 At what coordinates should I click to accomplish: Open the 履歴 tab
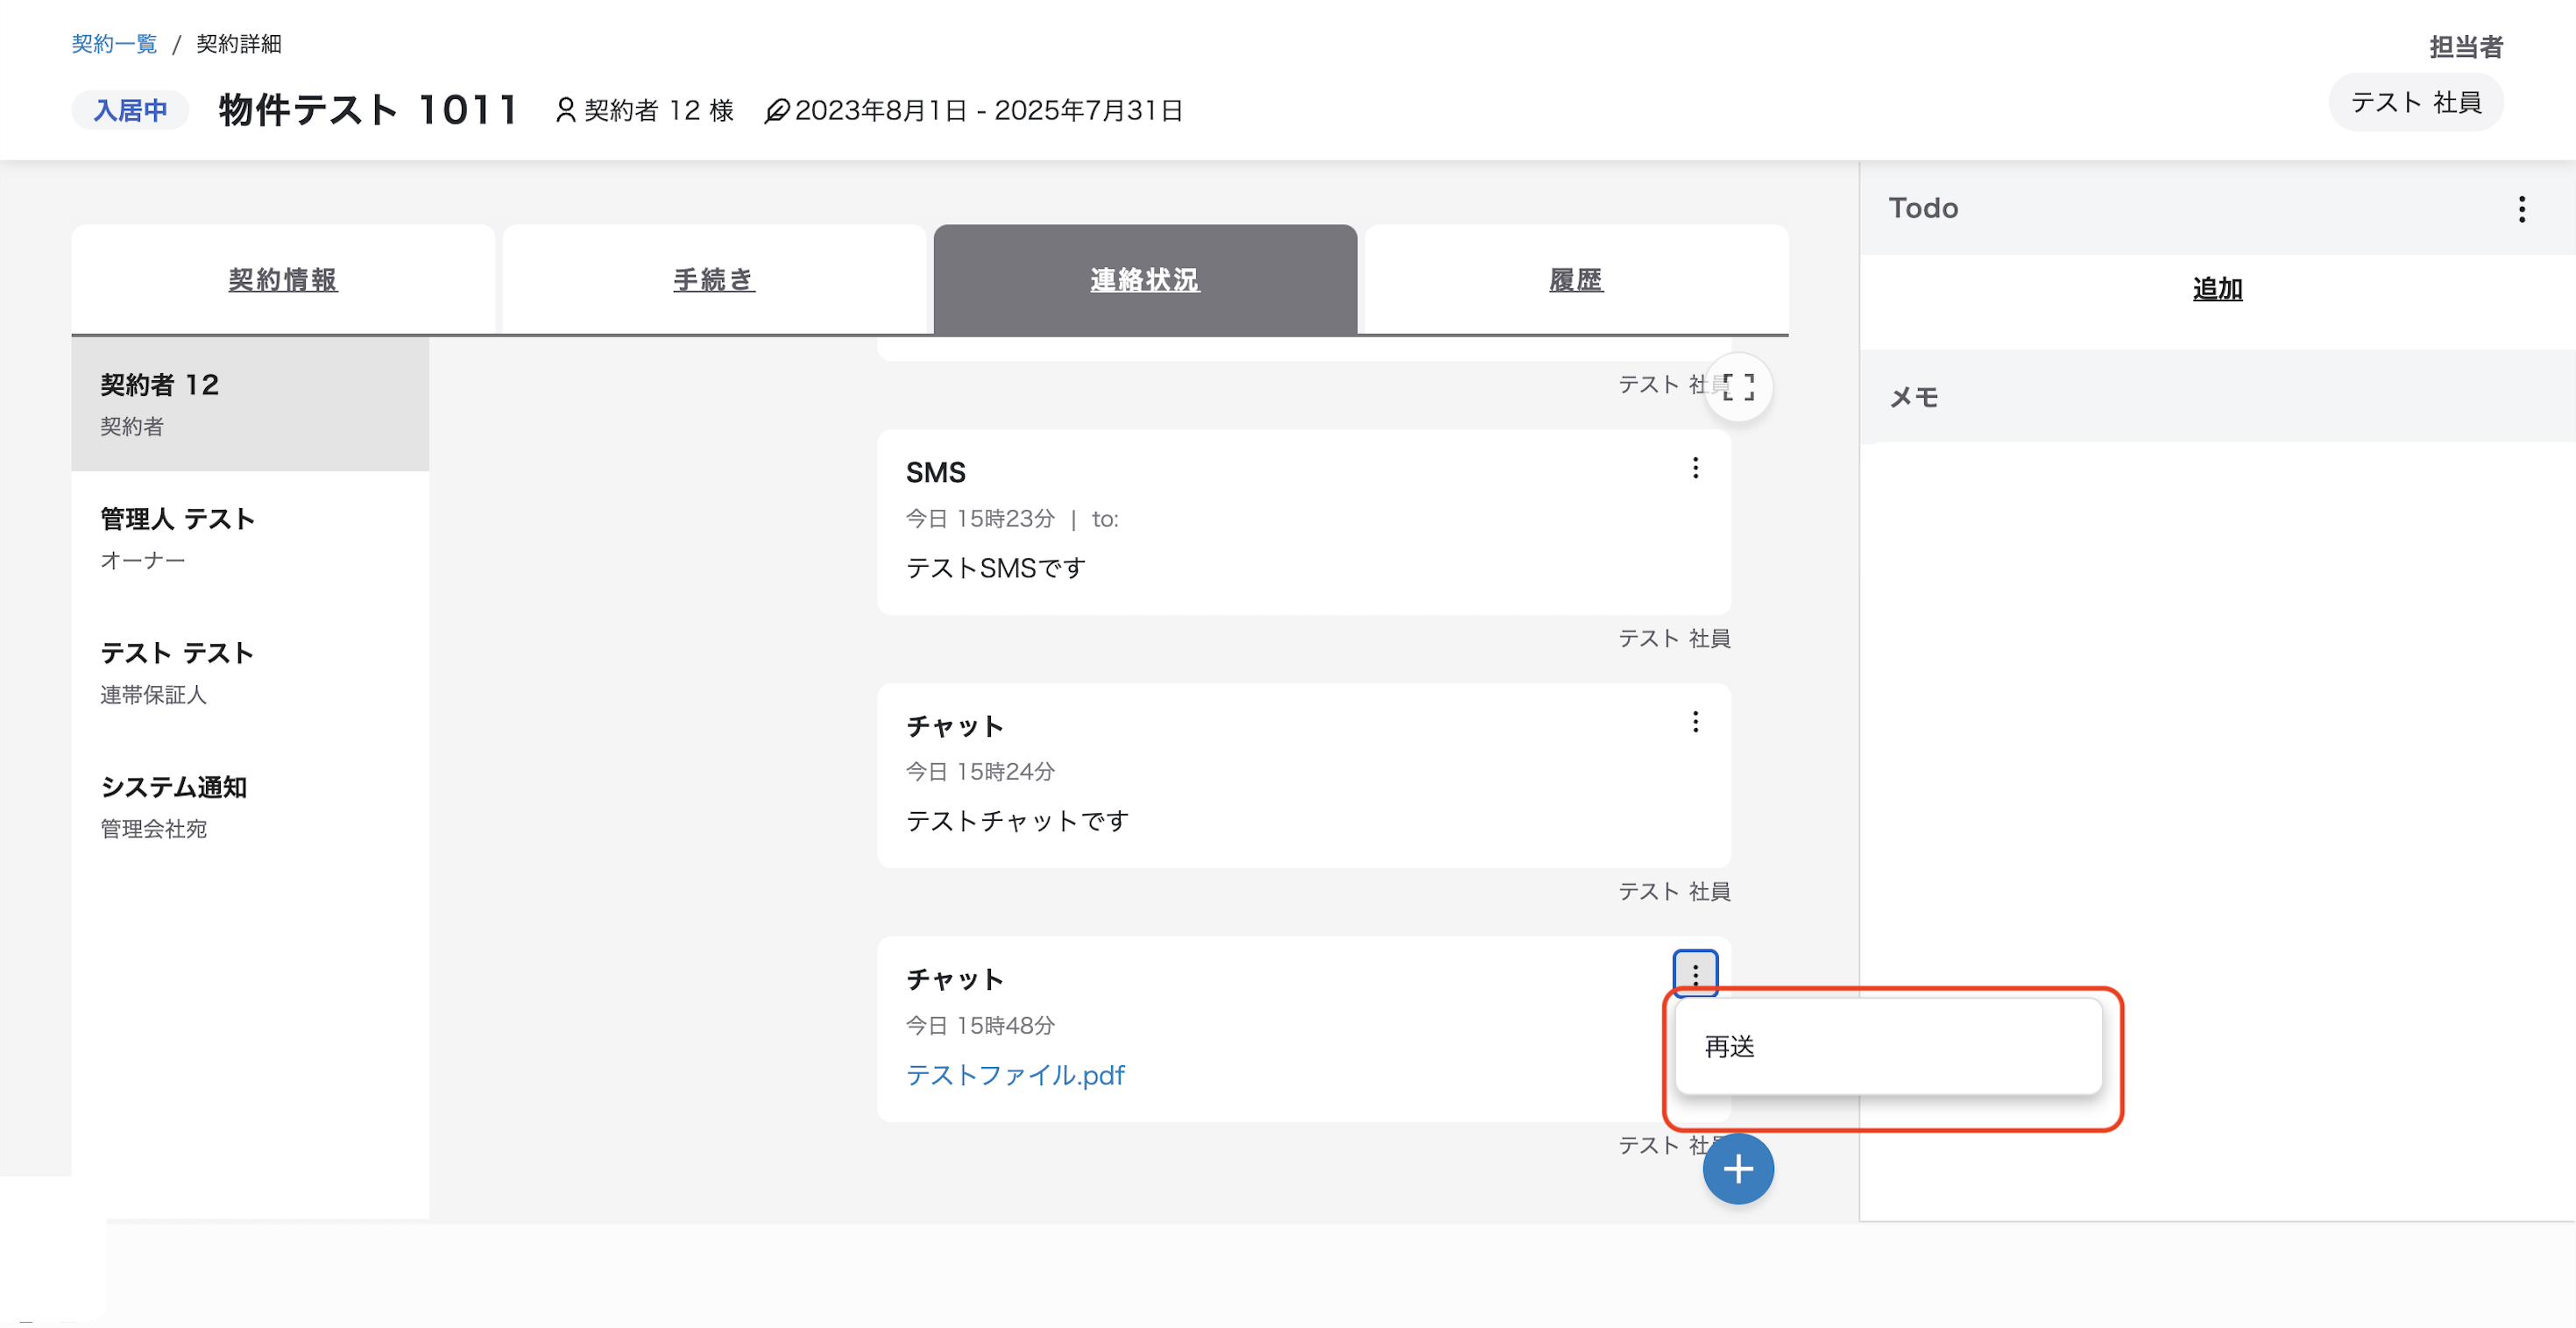click(1576, 279)
